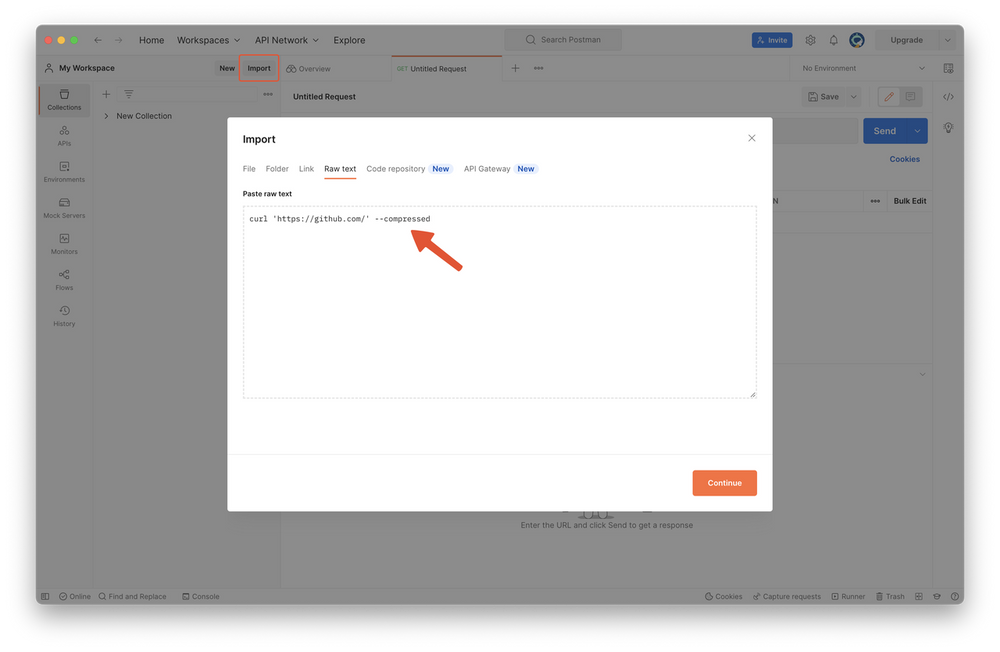The image size is (1000, 652).
Task: Open the Collections sidebar panel
Action: tap(64, 99)
